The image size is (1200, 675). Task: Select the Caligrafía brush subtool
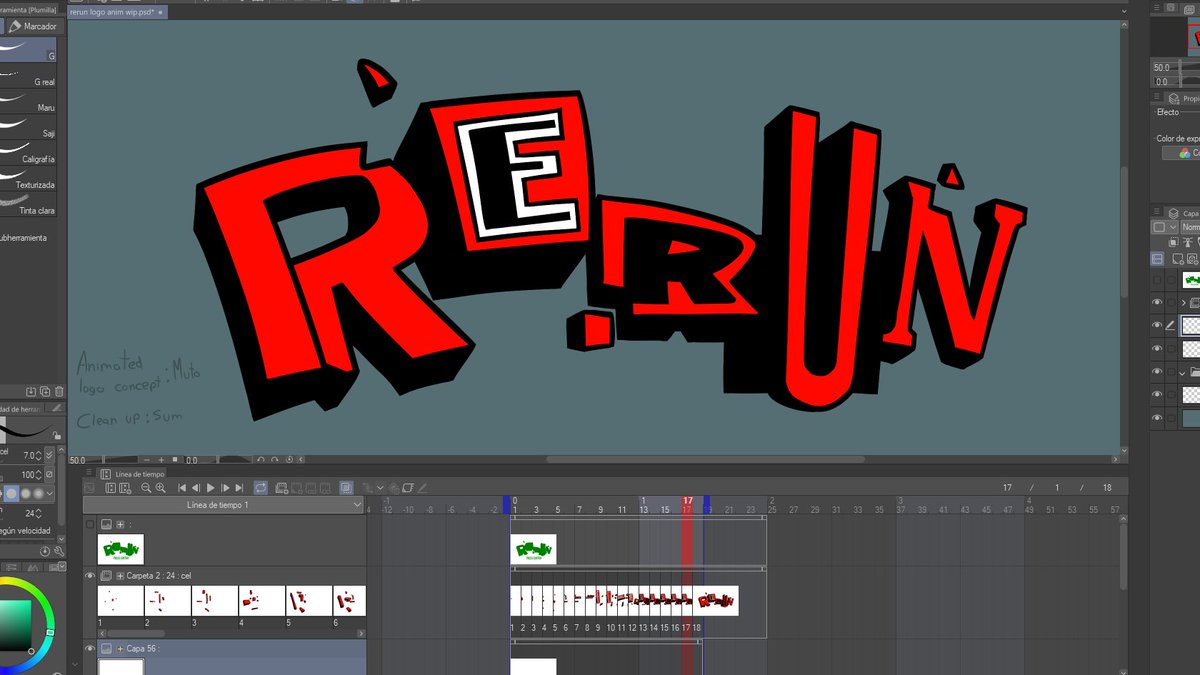32,158
